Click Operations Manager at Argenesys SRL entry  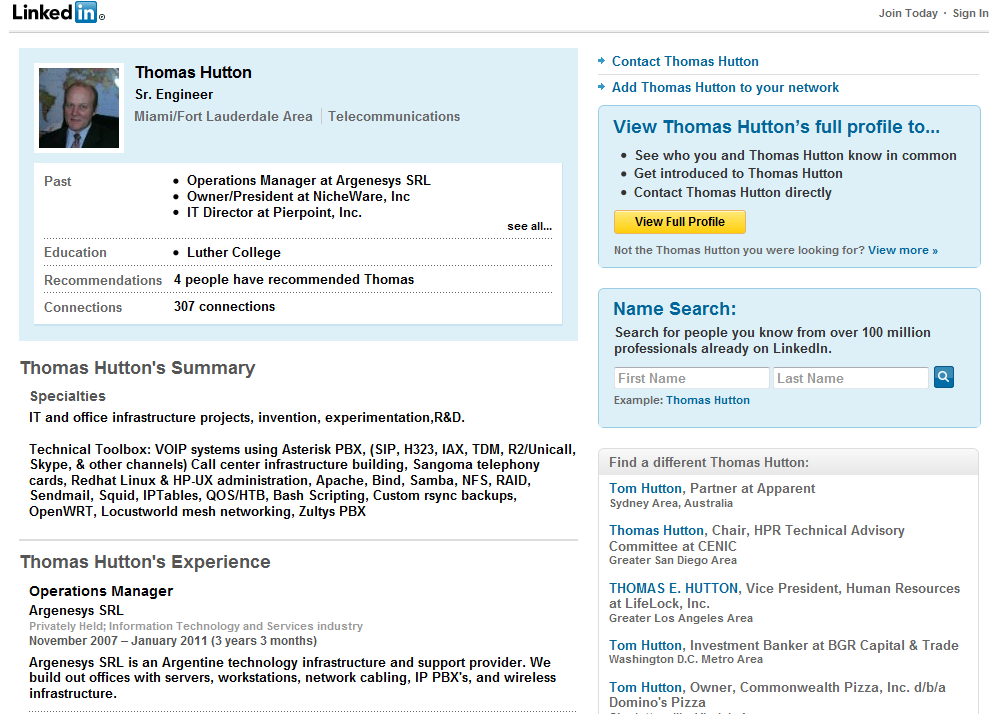tap(308, 181)
